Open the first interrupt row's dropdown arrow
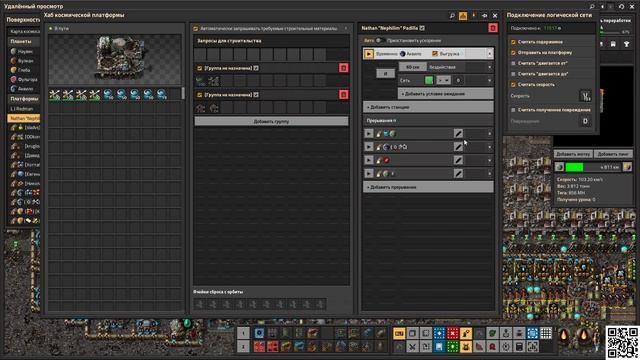This screenshot has width=640, height=360. pyautogui.click(x=489, y=133)
